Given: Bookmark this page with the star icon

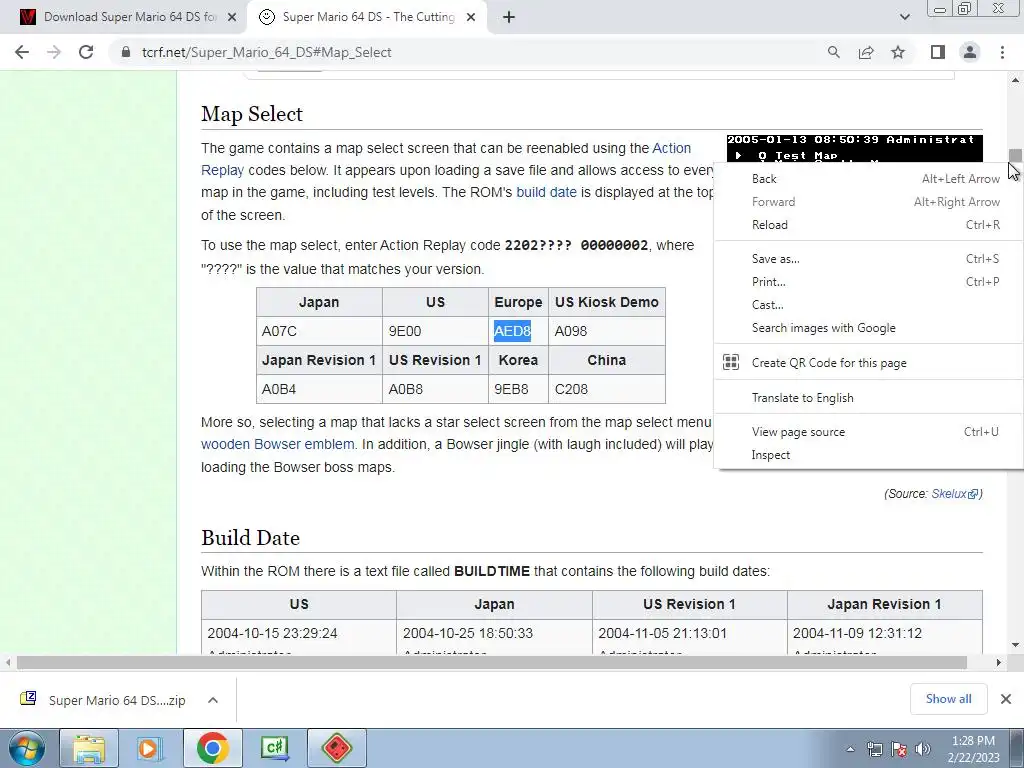Looking at the screenshot, I should point(898,52).
